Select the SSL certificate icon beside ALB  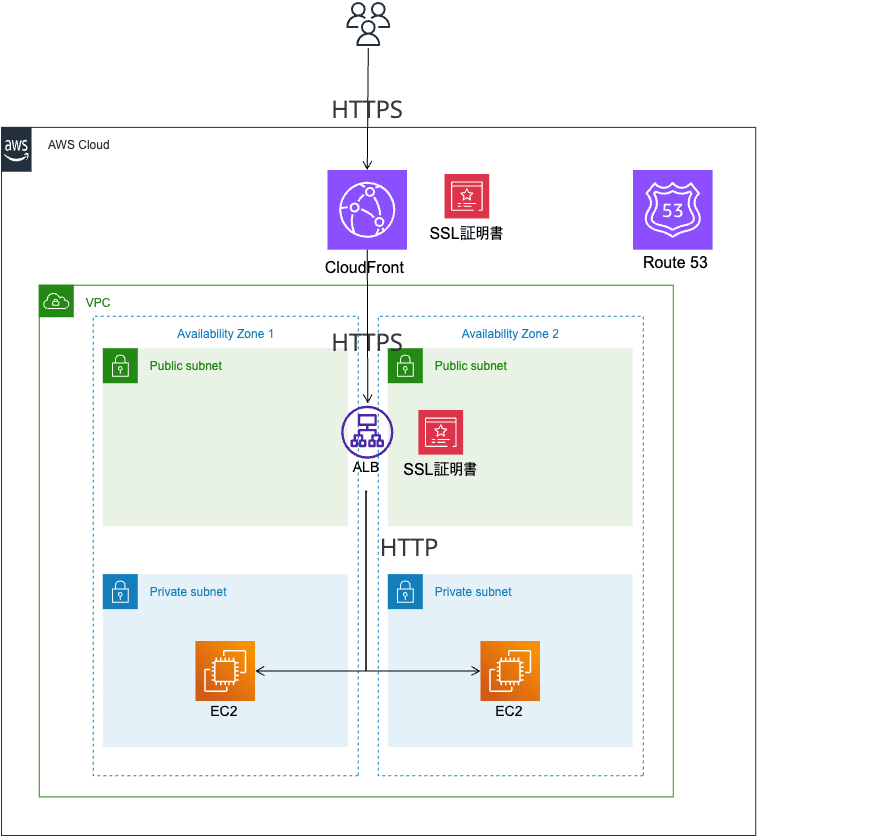coord(441,432)
